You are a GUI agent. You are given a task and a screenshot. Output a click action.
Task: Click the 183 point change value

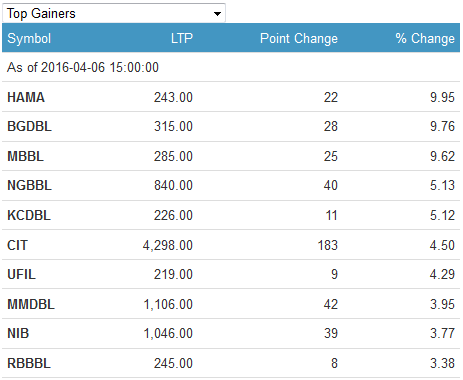click(x=328, y=245)
